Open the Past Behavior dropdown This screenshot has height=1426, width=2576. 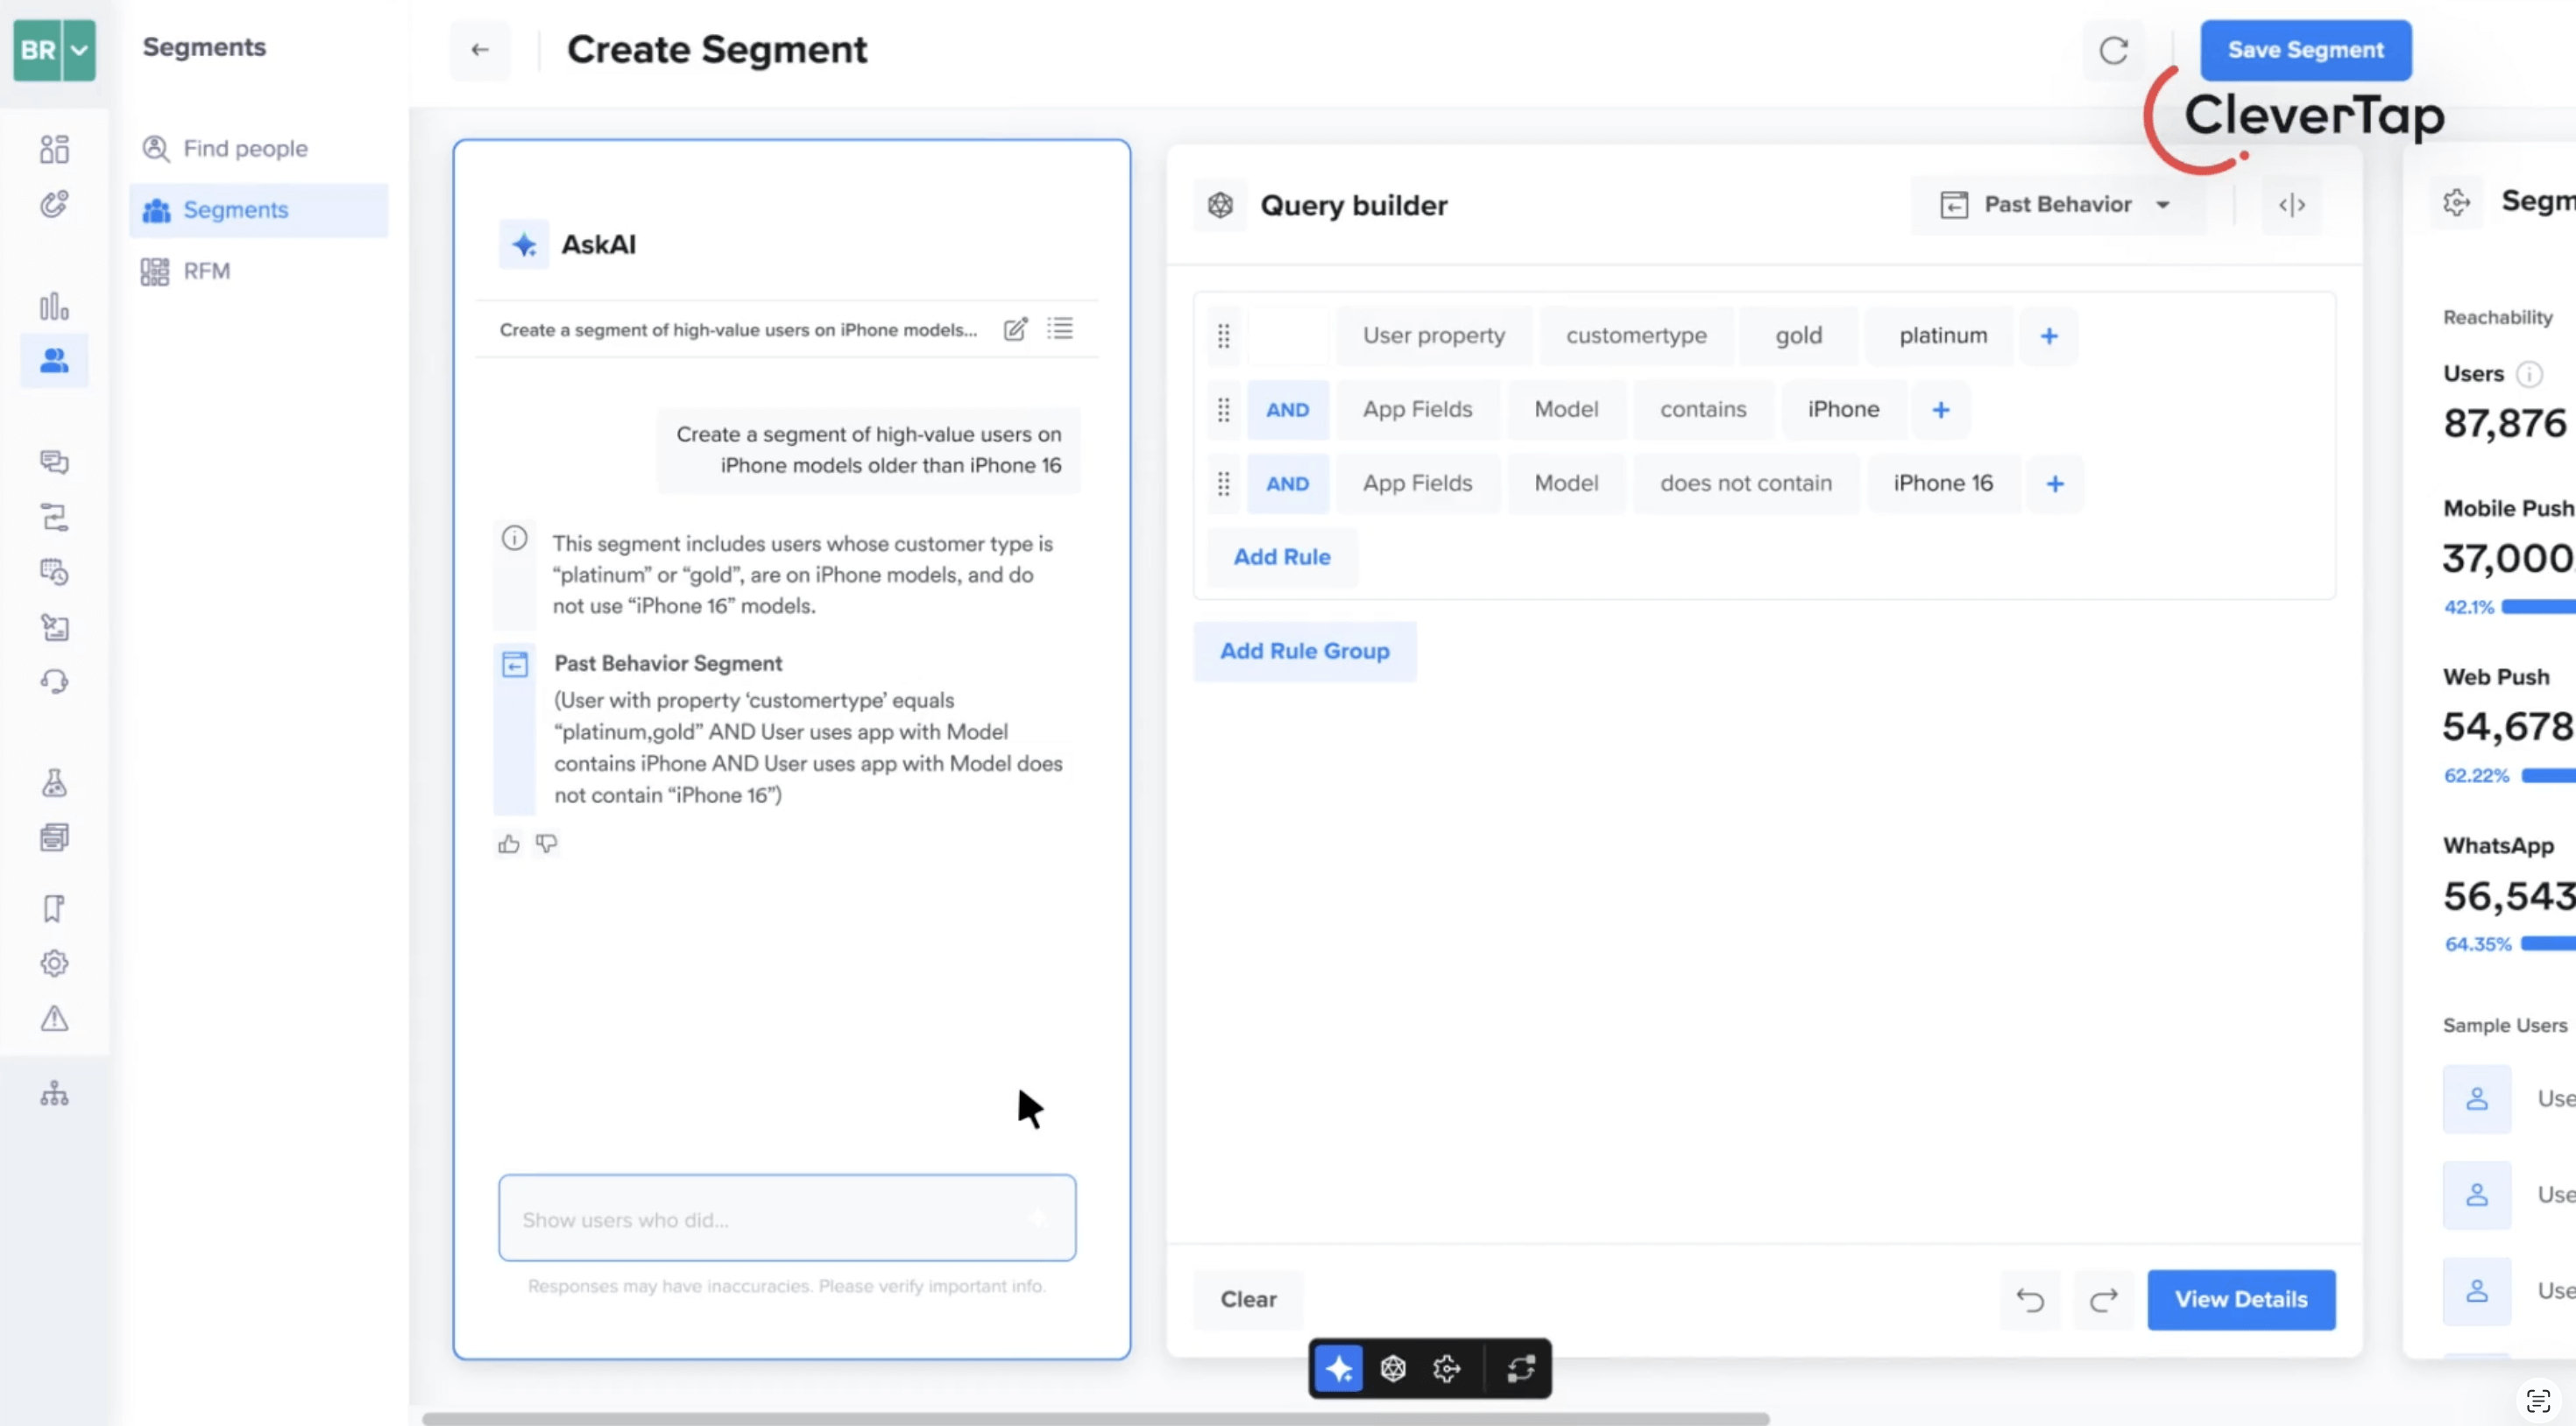(2058, 205)
